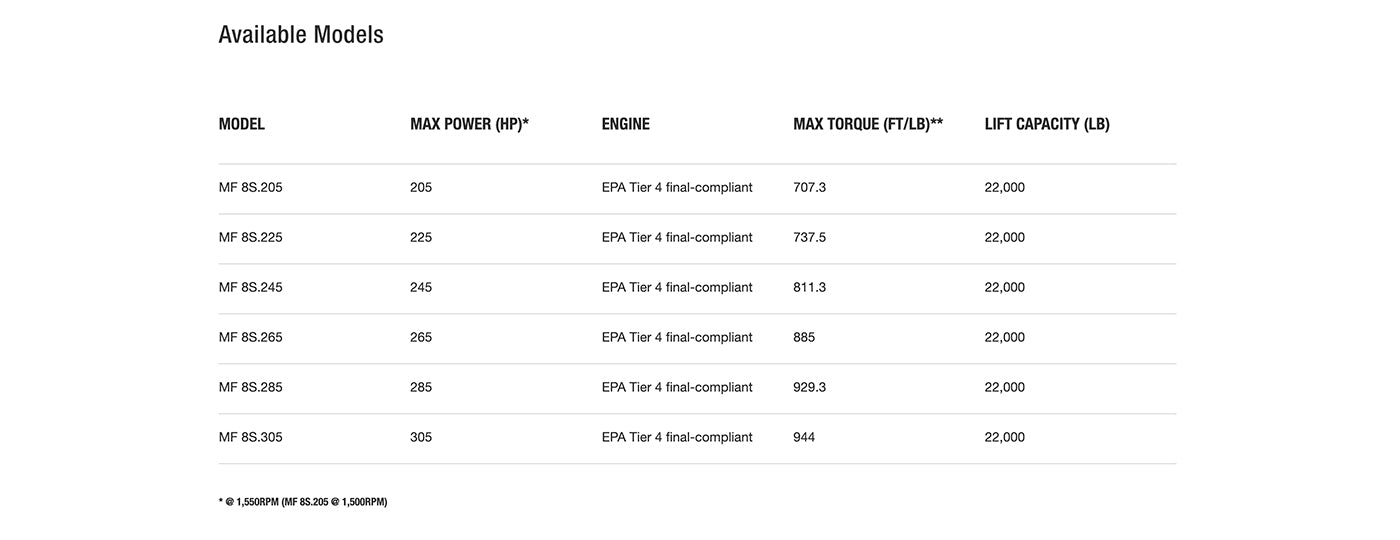
Task: Click the 944 torque value
Action: point(804,438)
